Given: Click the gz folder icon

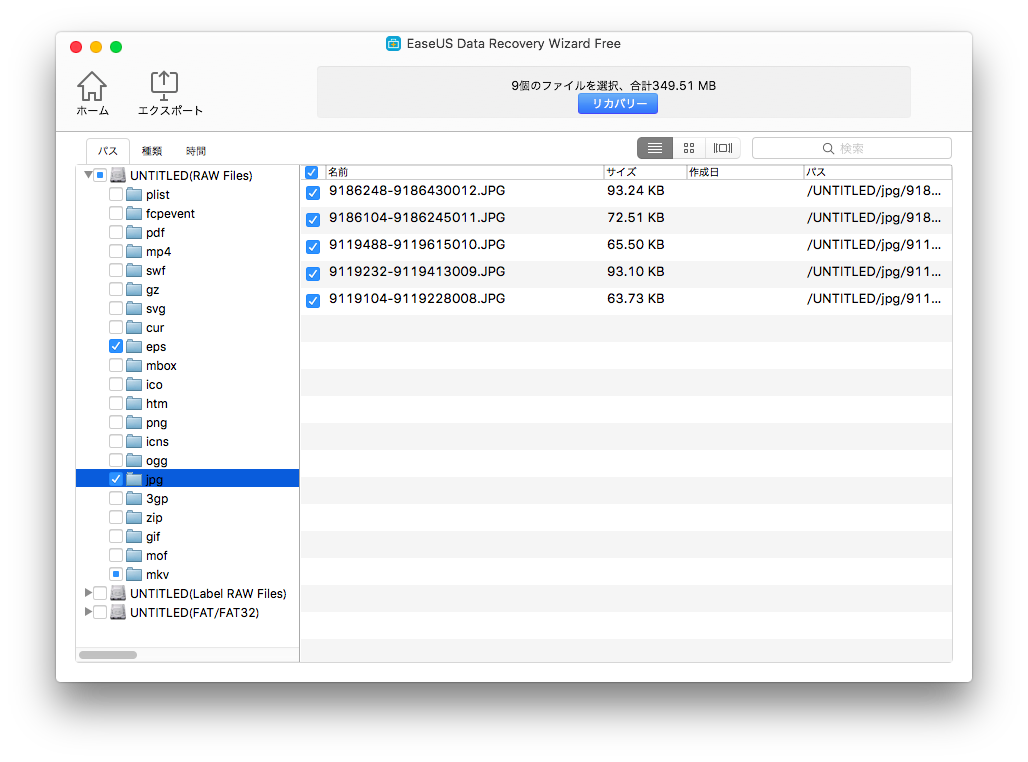Looking at the screenshot, I should pyautogui.click(x=134, y=290).
